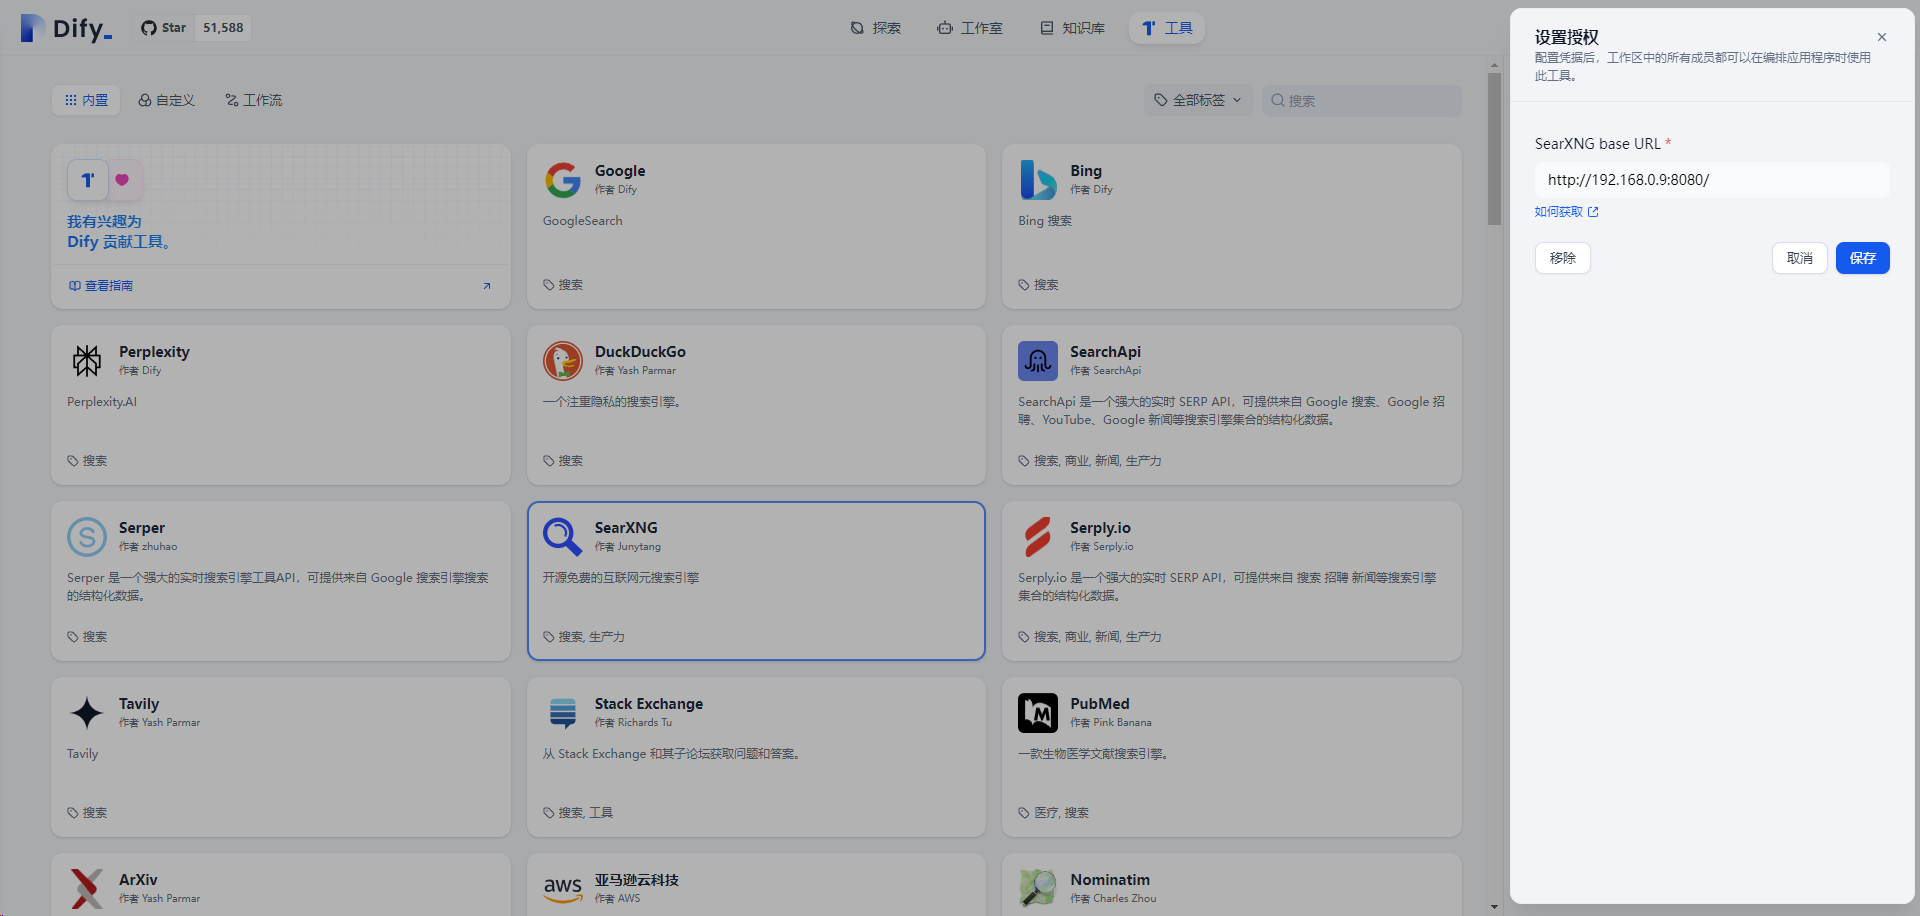Click the Nominatim map icon
Image resolution: width=1920 pixels, height=916 pixels.
[x=1038, y=889]
